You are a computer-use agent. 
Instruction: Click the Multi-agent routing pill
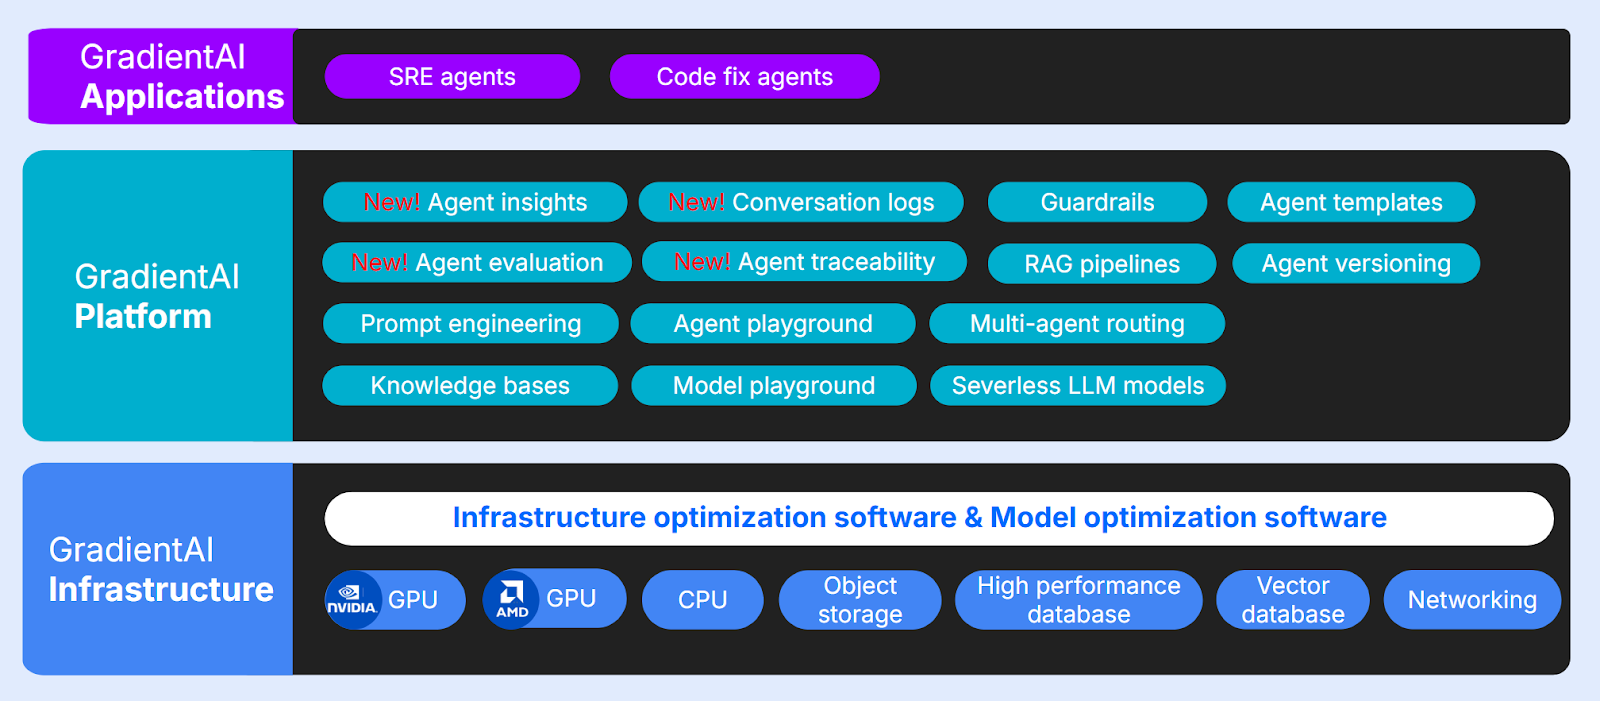1077,324
